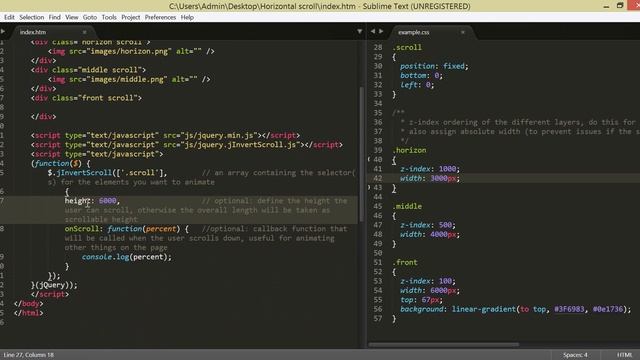Open the Selection menu

[x=31, y=17]
